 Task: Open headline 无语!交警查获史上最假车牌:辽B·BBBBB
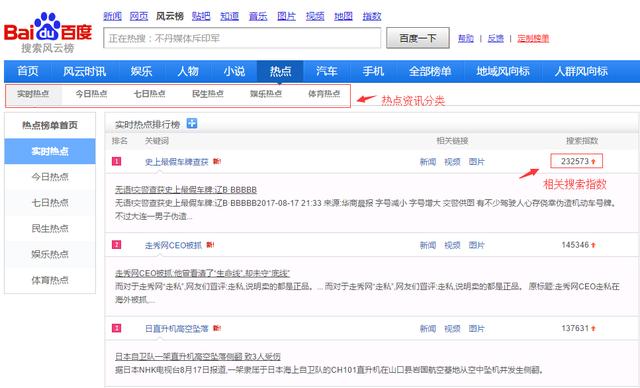click(x=186, y=190)
